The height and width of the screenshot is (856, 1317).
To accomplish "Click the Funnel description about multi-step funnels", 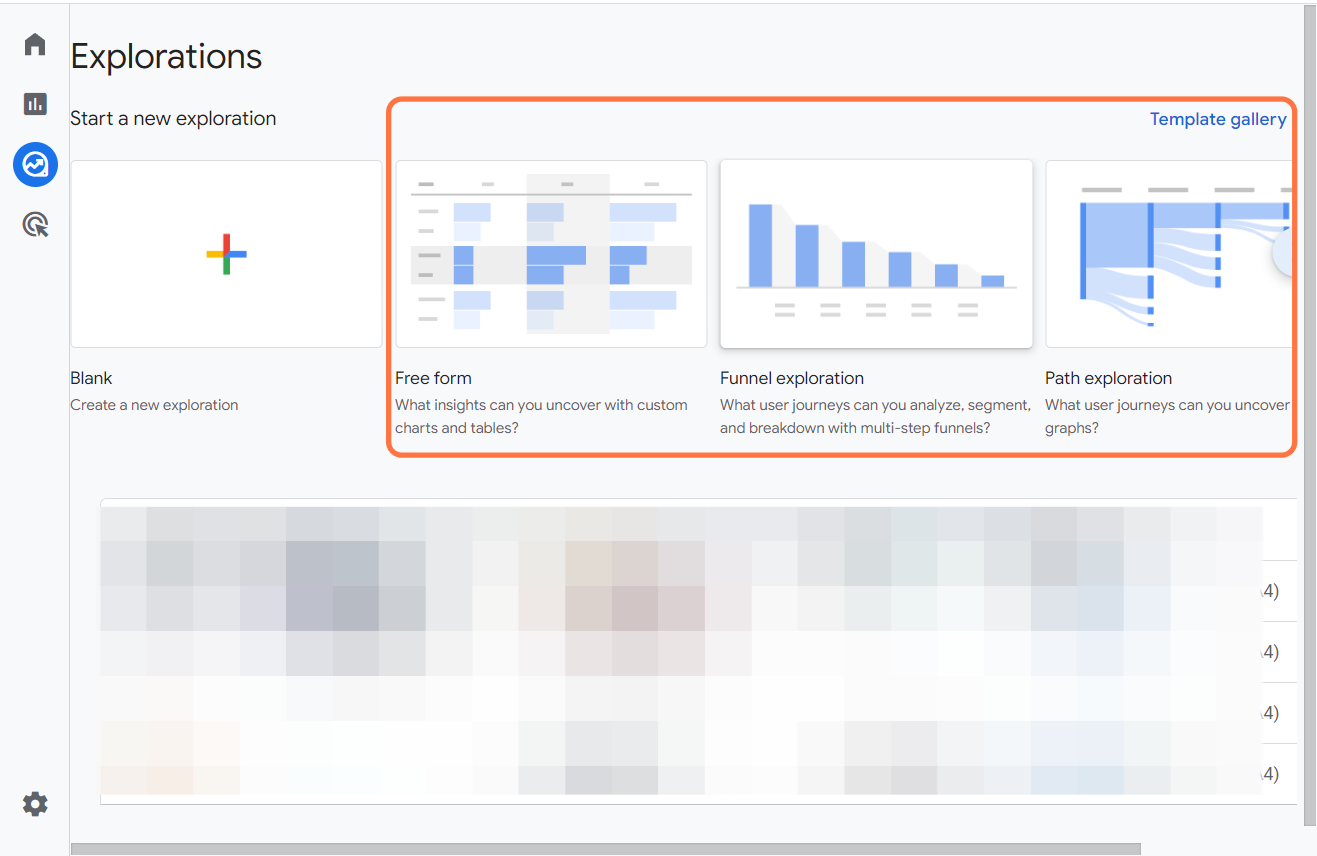I will click(x=875, y=416).
